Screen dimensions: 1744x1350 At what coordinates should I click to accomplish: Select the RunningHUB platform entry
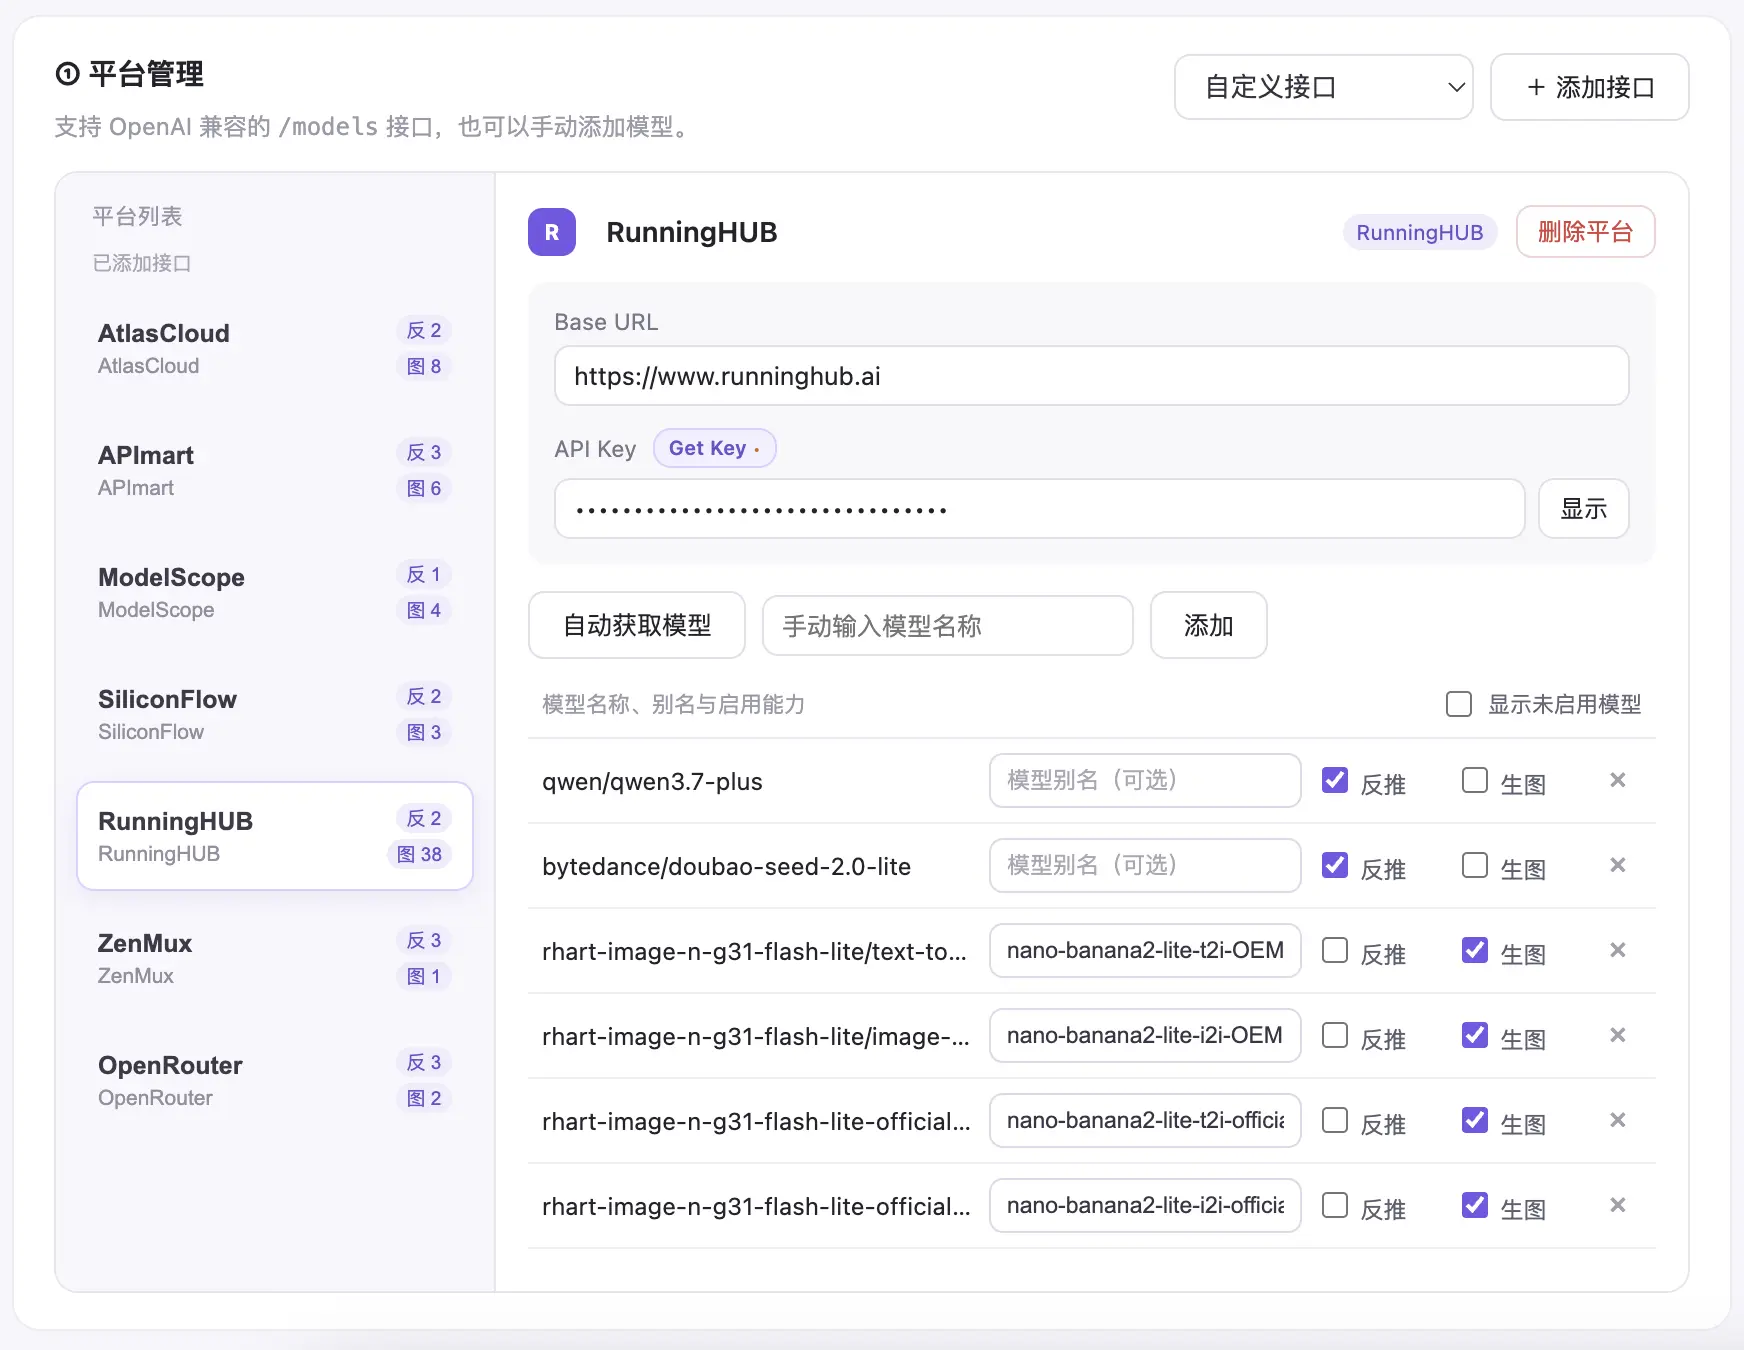[x=275, y=836]
